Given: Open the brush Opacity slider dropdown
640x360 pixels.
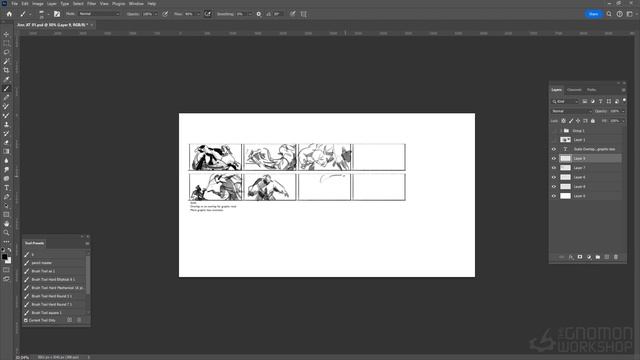Looking at the screenshot, I should (x=156, y=14).
